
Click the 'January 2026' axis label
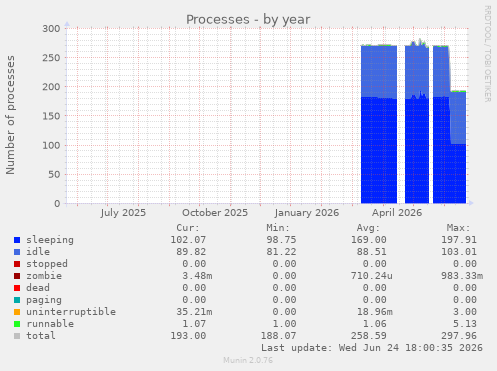[307, 213]
